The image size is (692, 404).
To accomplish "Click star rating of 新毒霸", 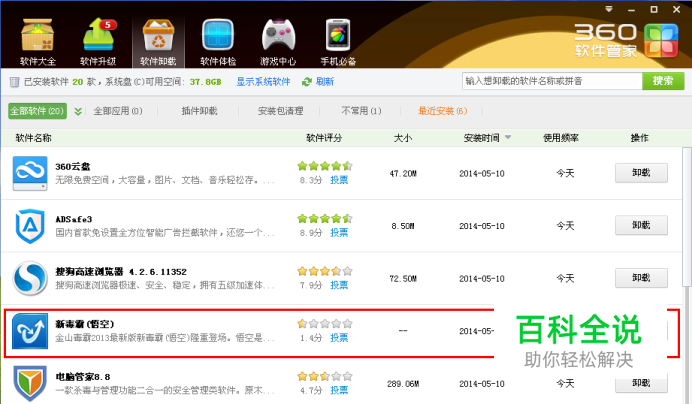I will (325, 324).
